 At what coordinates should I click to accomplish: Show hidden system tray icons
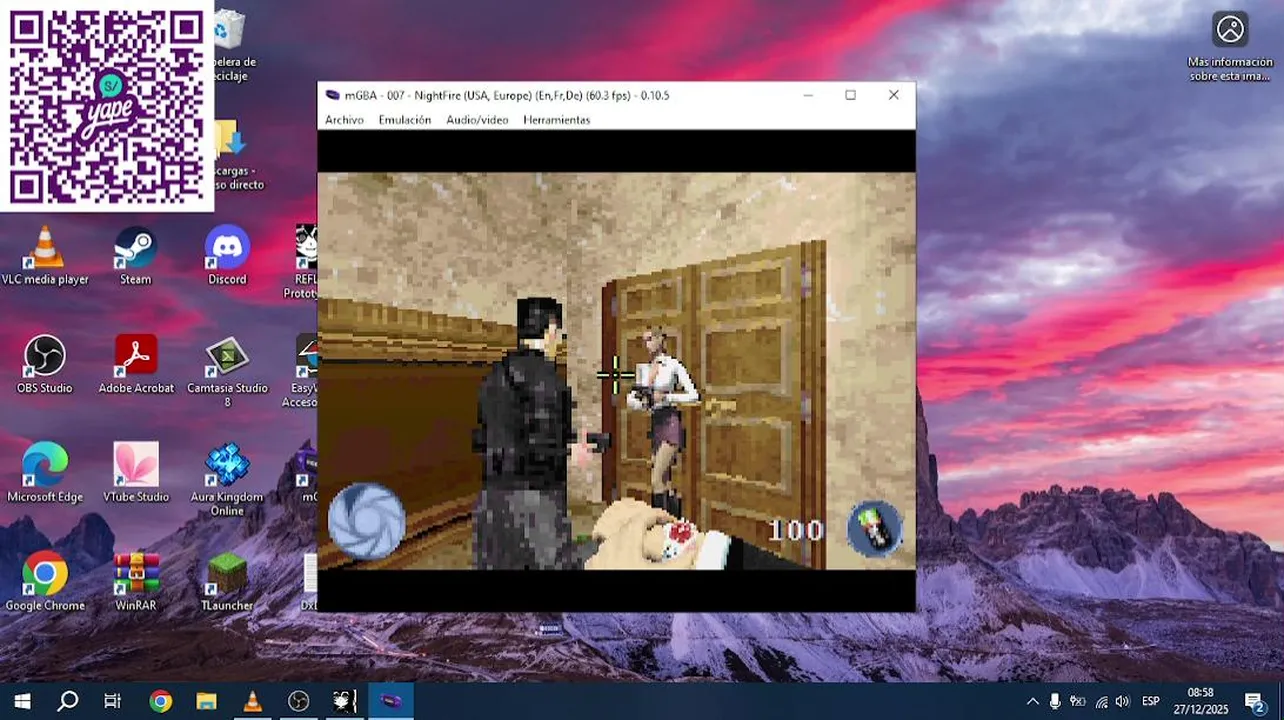coord(1032,701)
